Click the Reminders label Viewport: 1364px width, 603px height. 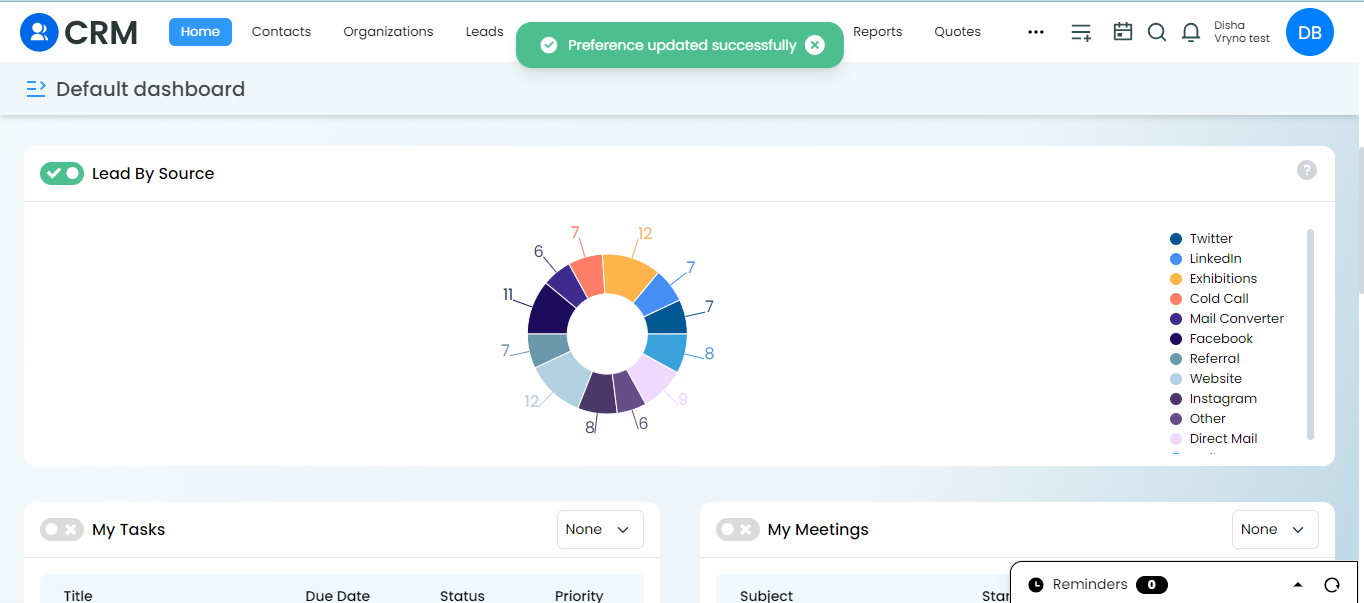tap(1090, 585)
